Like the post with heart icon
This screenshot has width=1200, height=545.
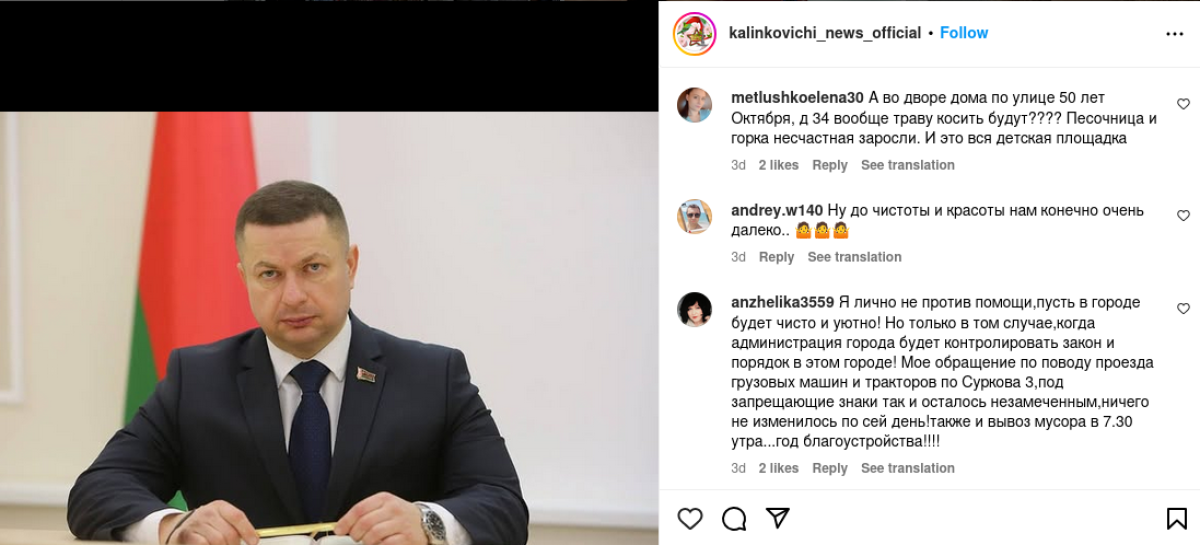click(690, 518)
